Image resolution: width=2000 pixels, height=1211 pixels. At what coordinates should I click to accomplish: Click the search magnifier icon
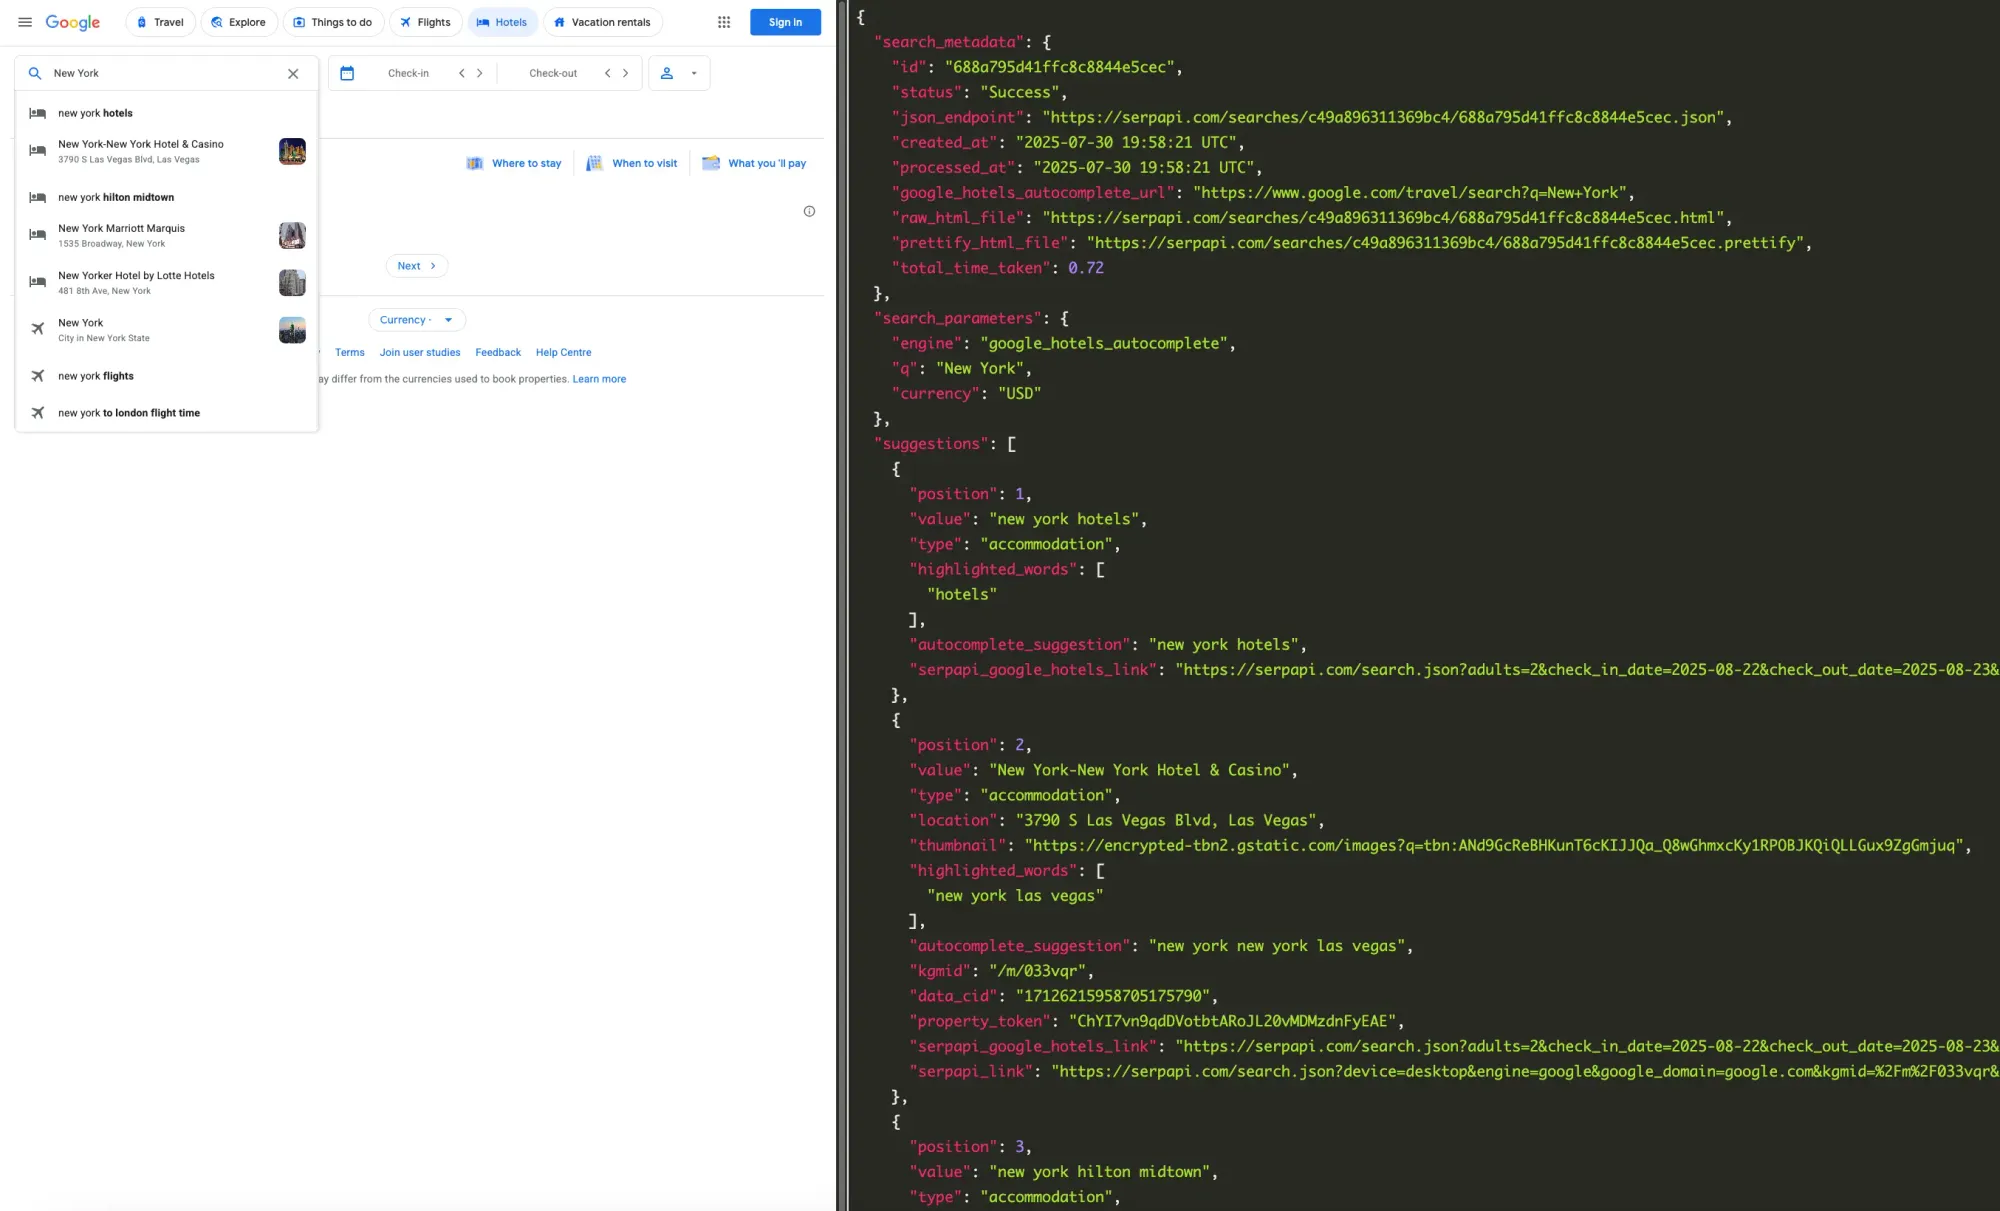[35, 73]
